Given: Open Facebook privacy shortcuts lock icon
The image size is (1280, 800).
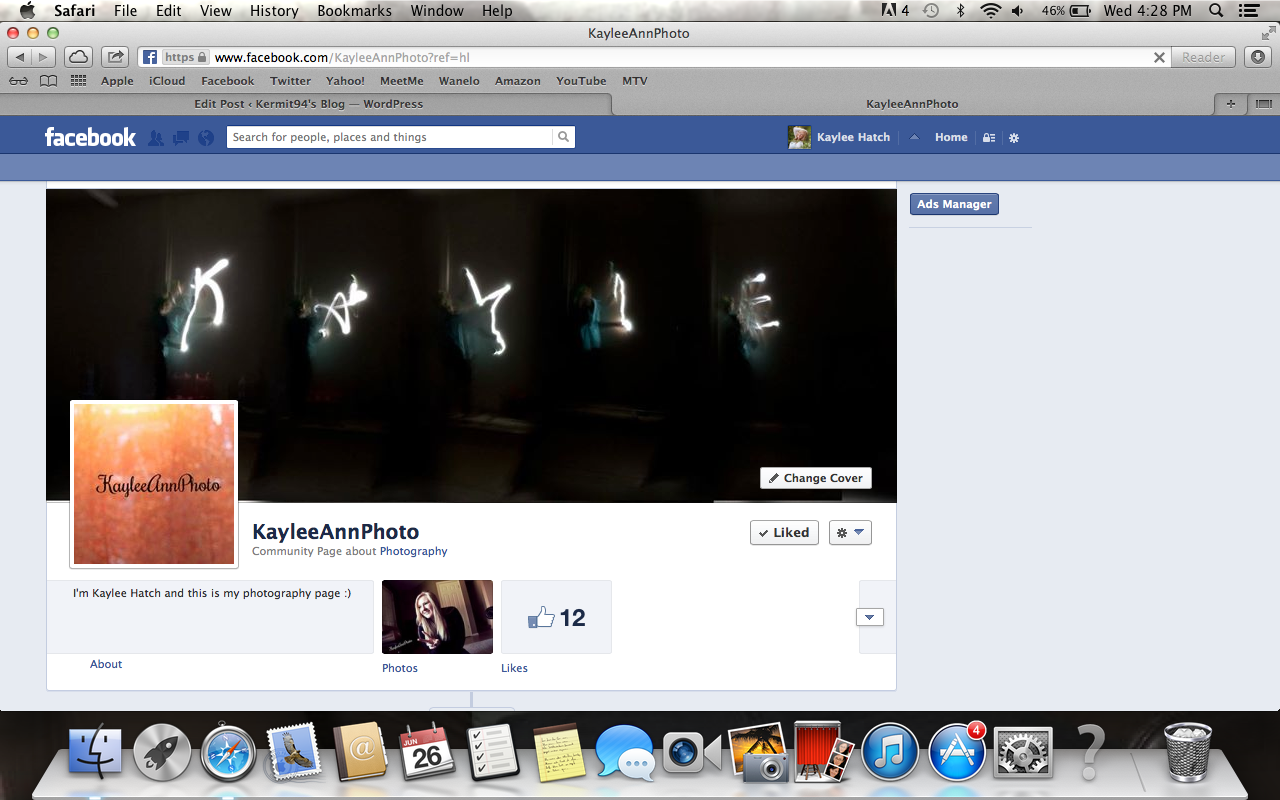Looking at the screenshot, I should pos(989,138).
